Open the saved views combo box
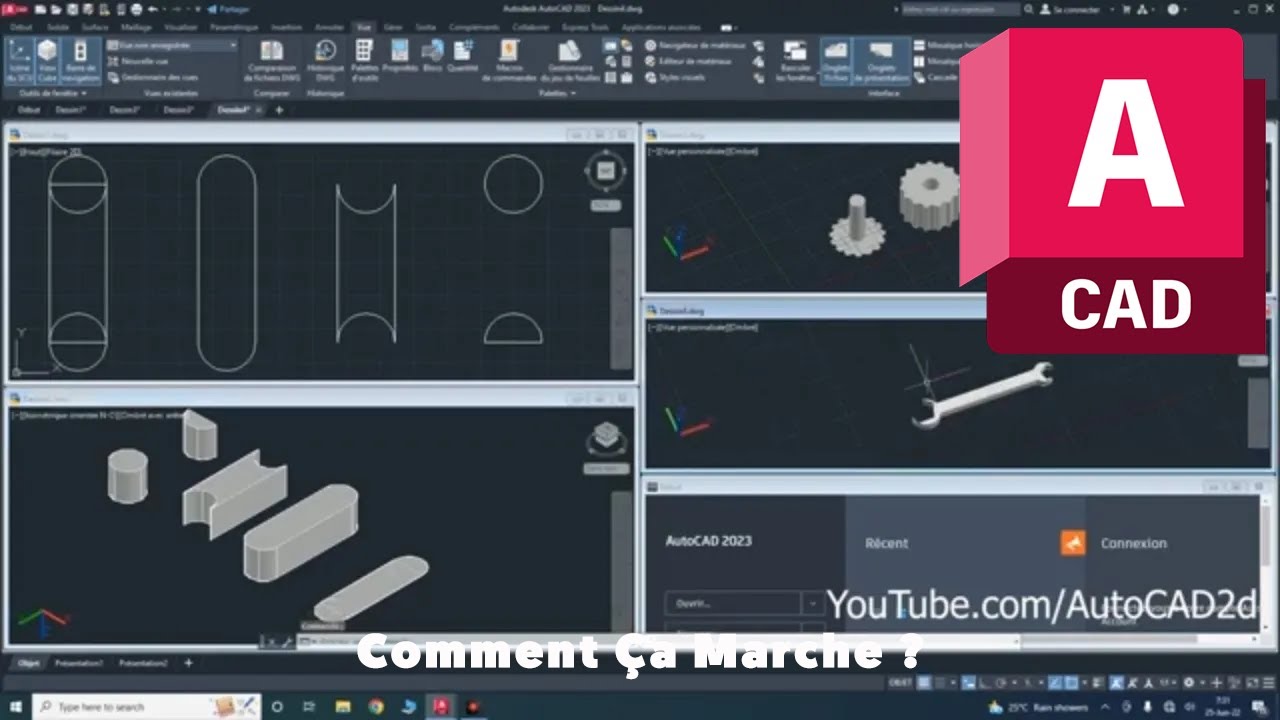Image resolution: width=1280 pixels, height=720 pixels. 172,46
